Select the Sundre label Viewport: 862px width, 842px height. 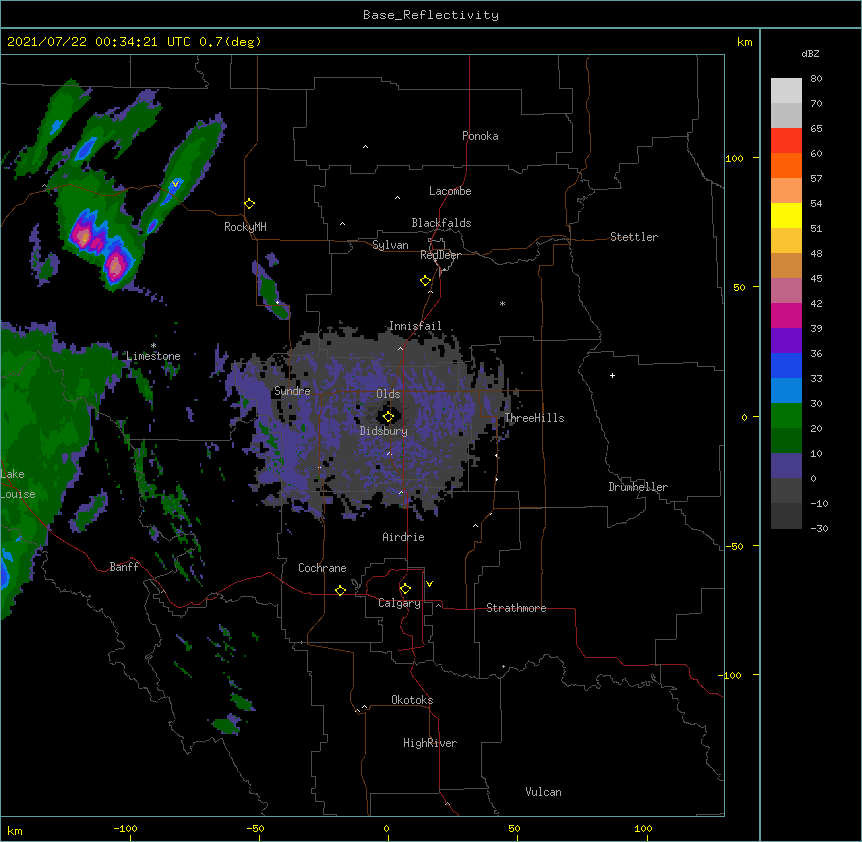pos(292,391)
